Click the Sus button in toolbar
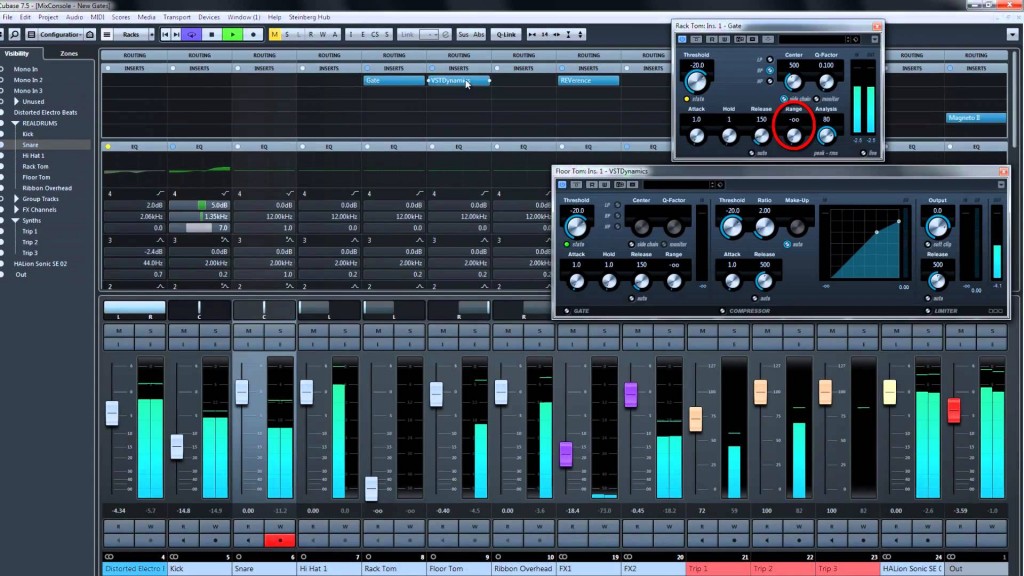The image size is (1024, 576). [464, 35]
